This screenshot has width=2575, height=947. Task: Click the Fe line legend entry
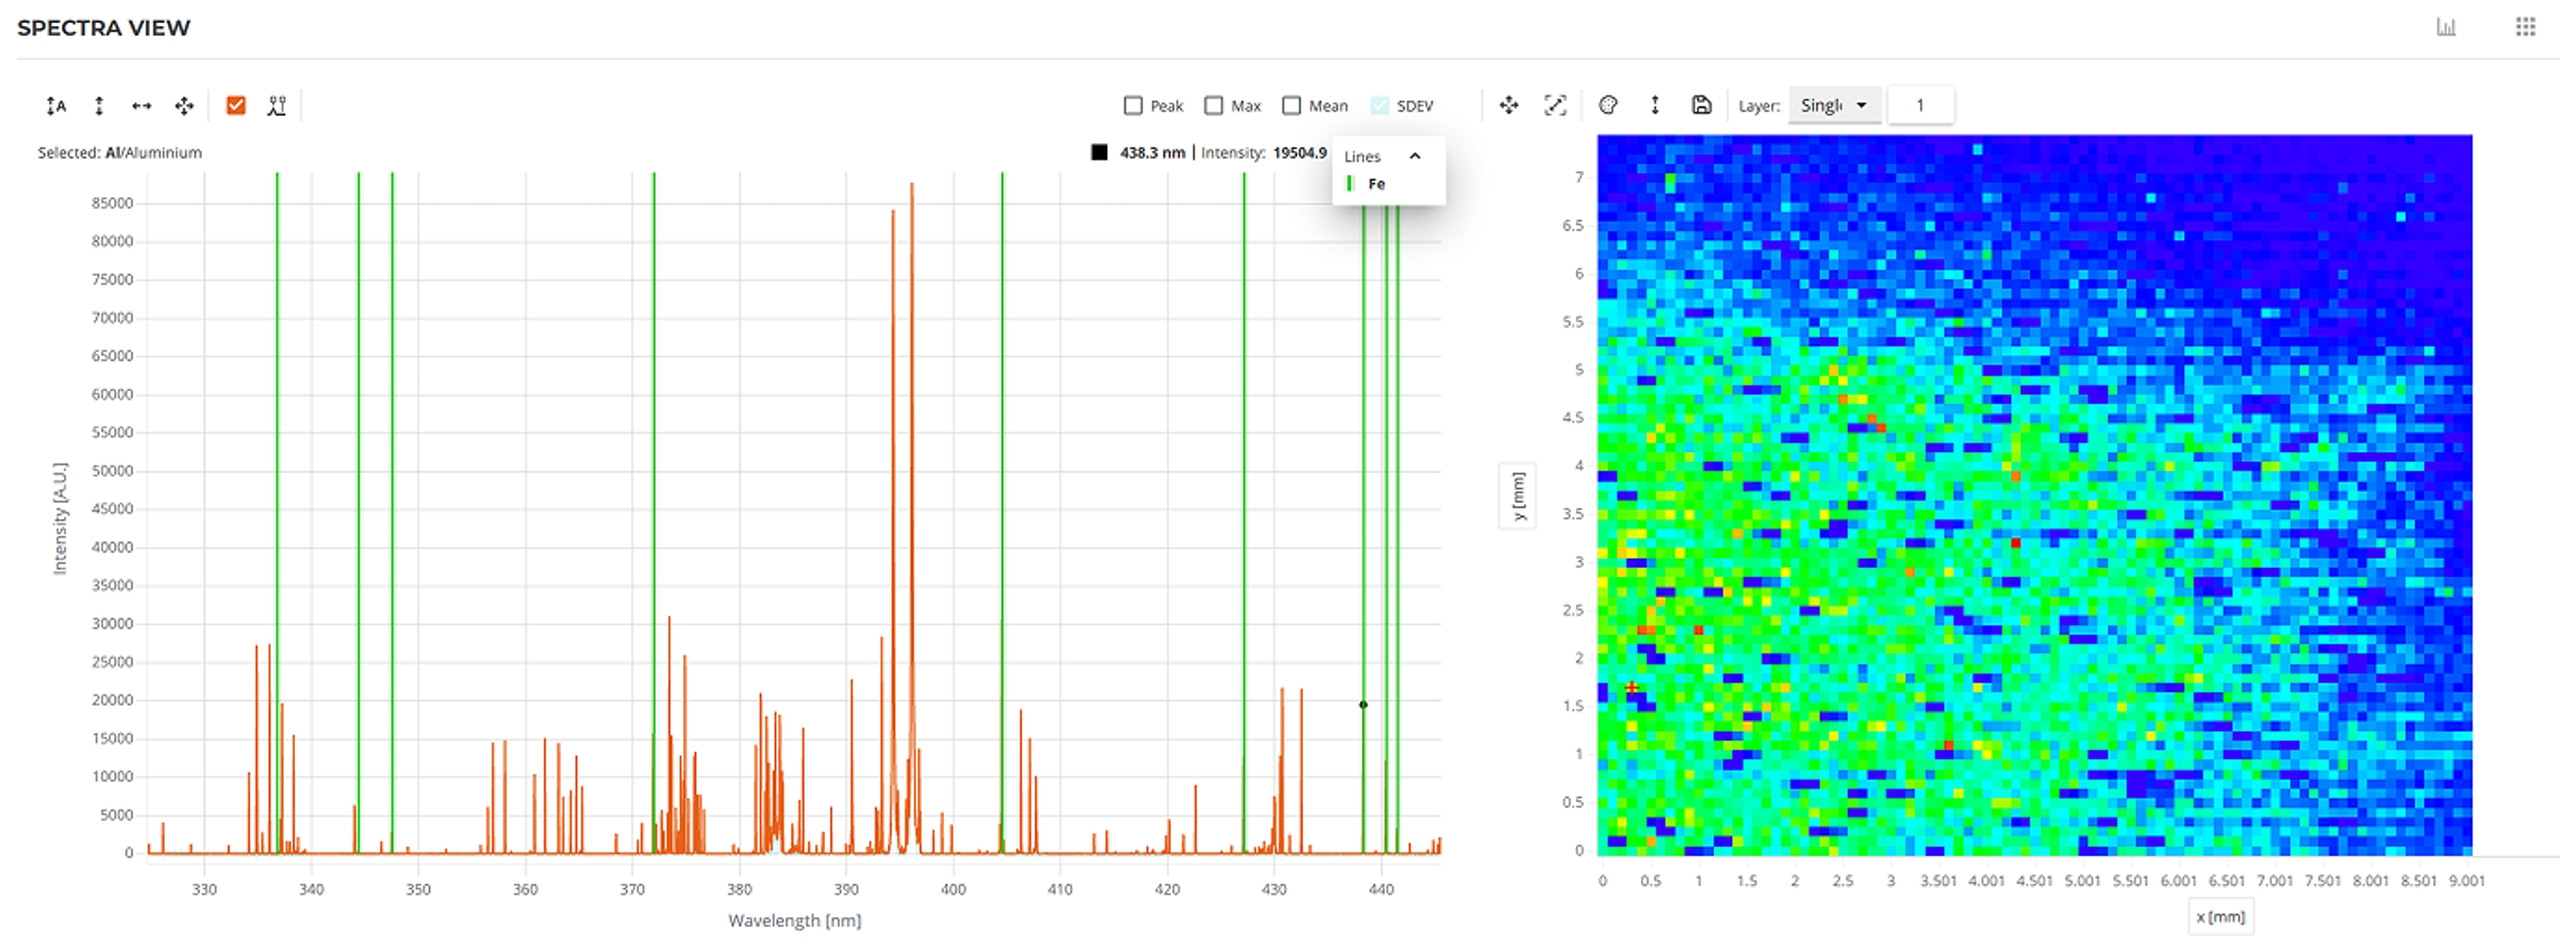click(1376, 184)
